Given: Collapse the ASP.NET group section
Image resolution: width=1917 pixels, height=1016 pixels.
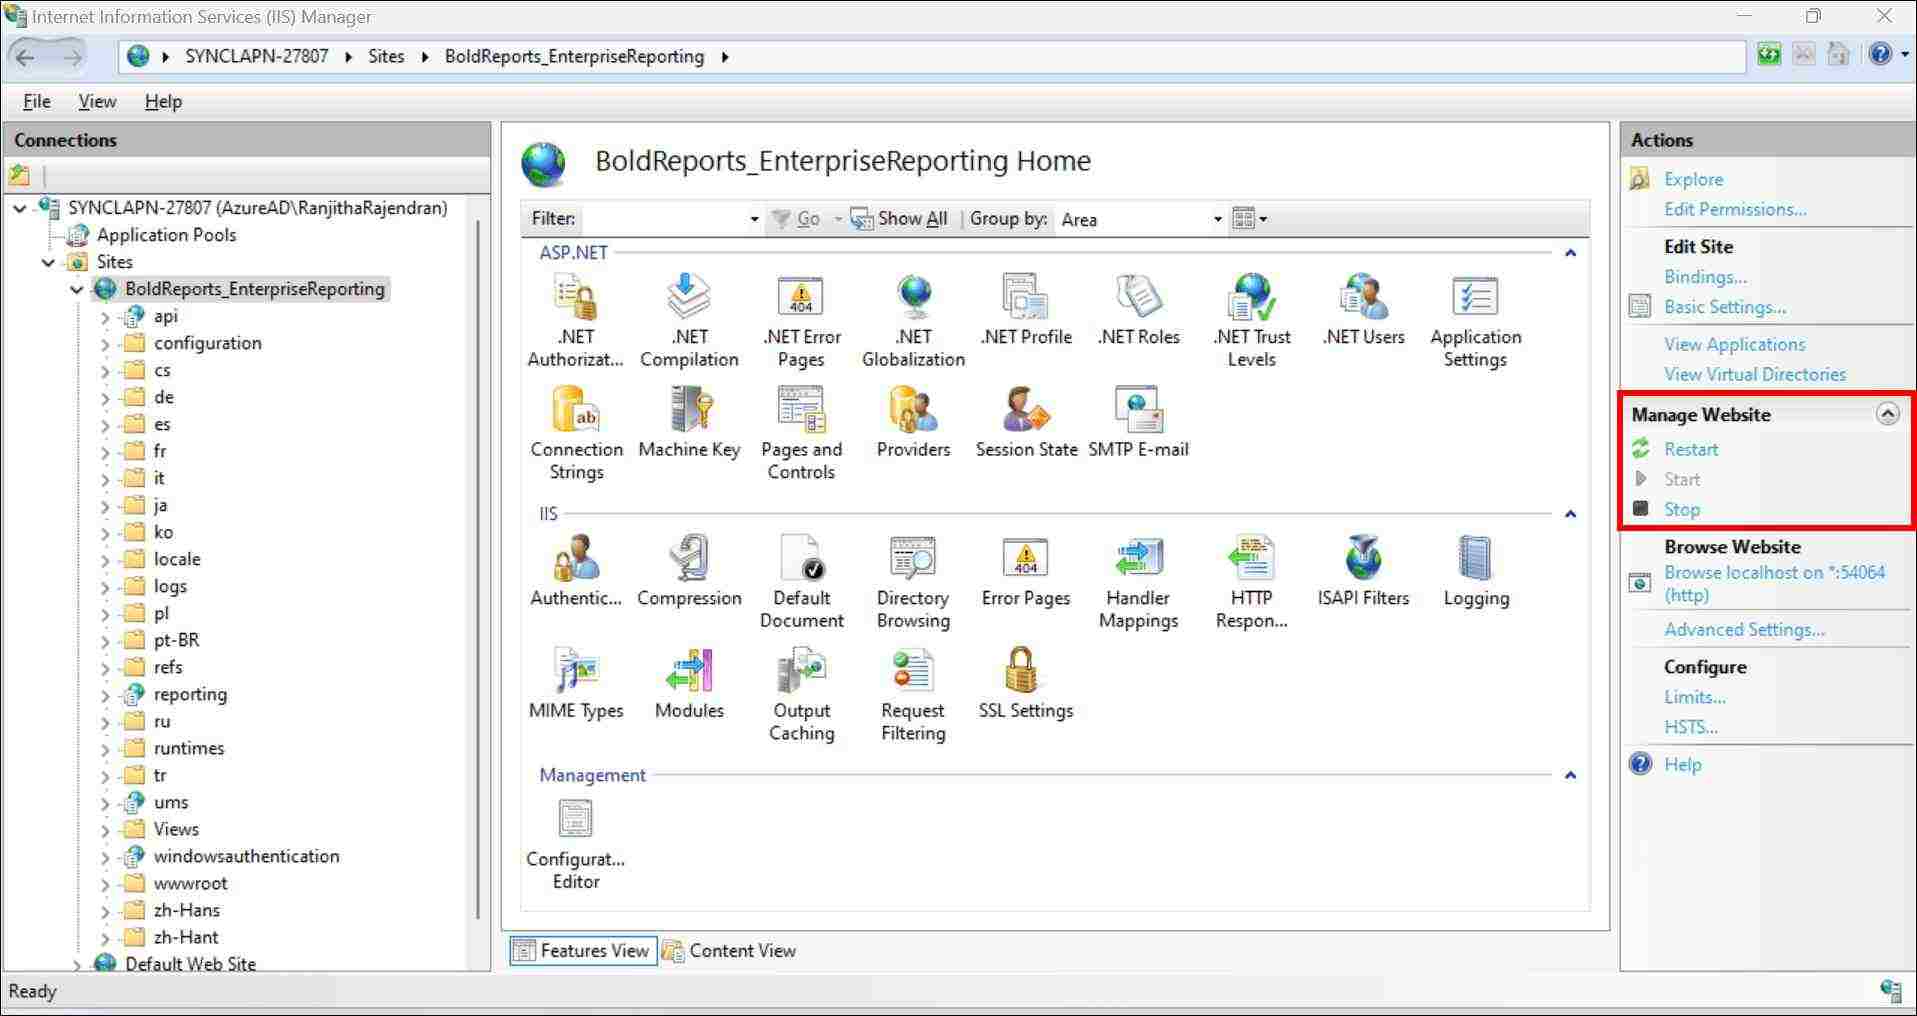Looking at the screenshot, I should point(1570,253).
